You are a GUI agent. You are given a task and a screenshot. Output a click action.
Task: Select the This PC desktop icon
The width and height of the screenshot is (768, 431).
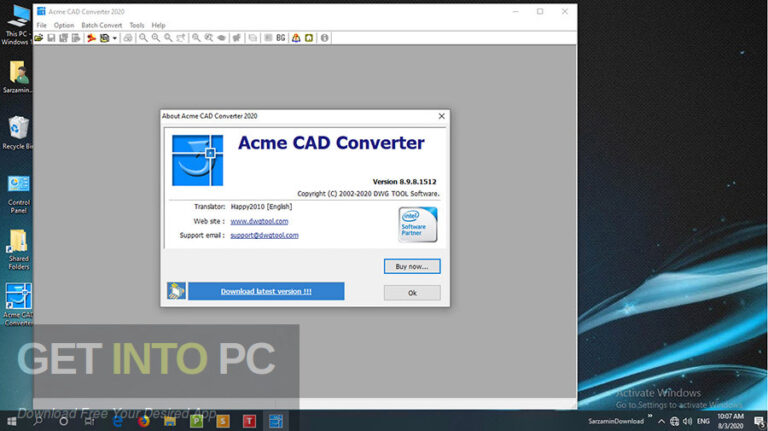point(17,24)
